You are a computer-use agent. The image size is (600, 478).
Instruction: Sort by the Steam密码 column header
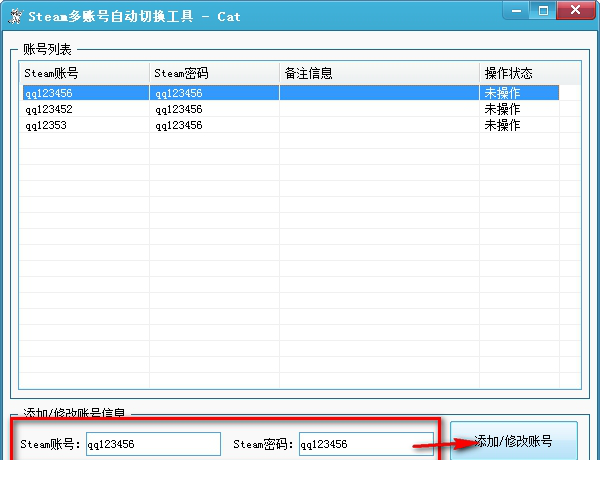214,73
